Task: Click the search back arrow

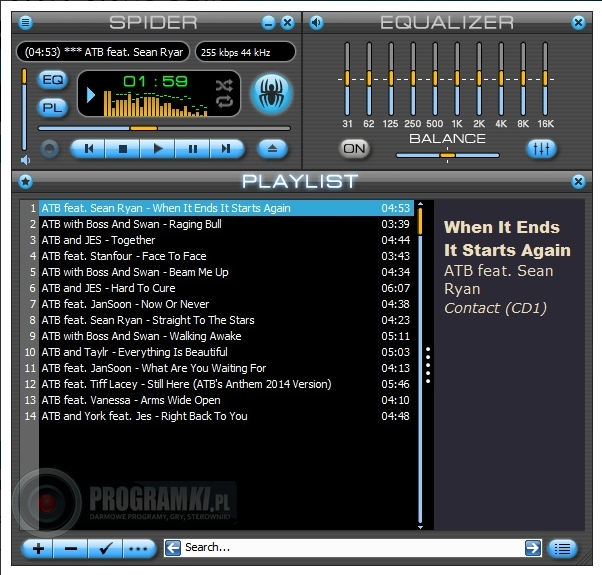Action: coord(173,548)
